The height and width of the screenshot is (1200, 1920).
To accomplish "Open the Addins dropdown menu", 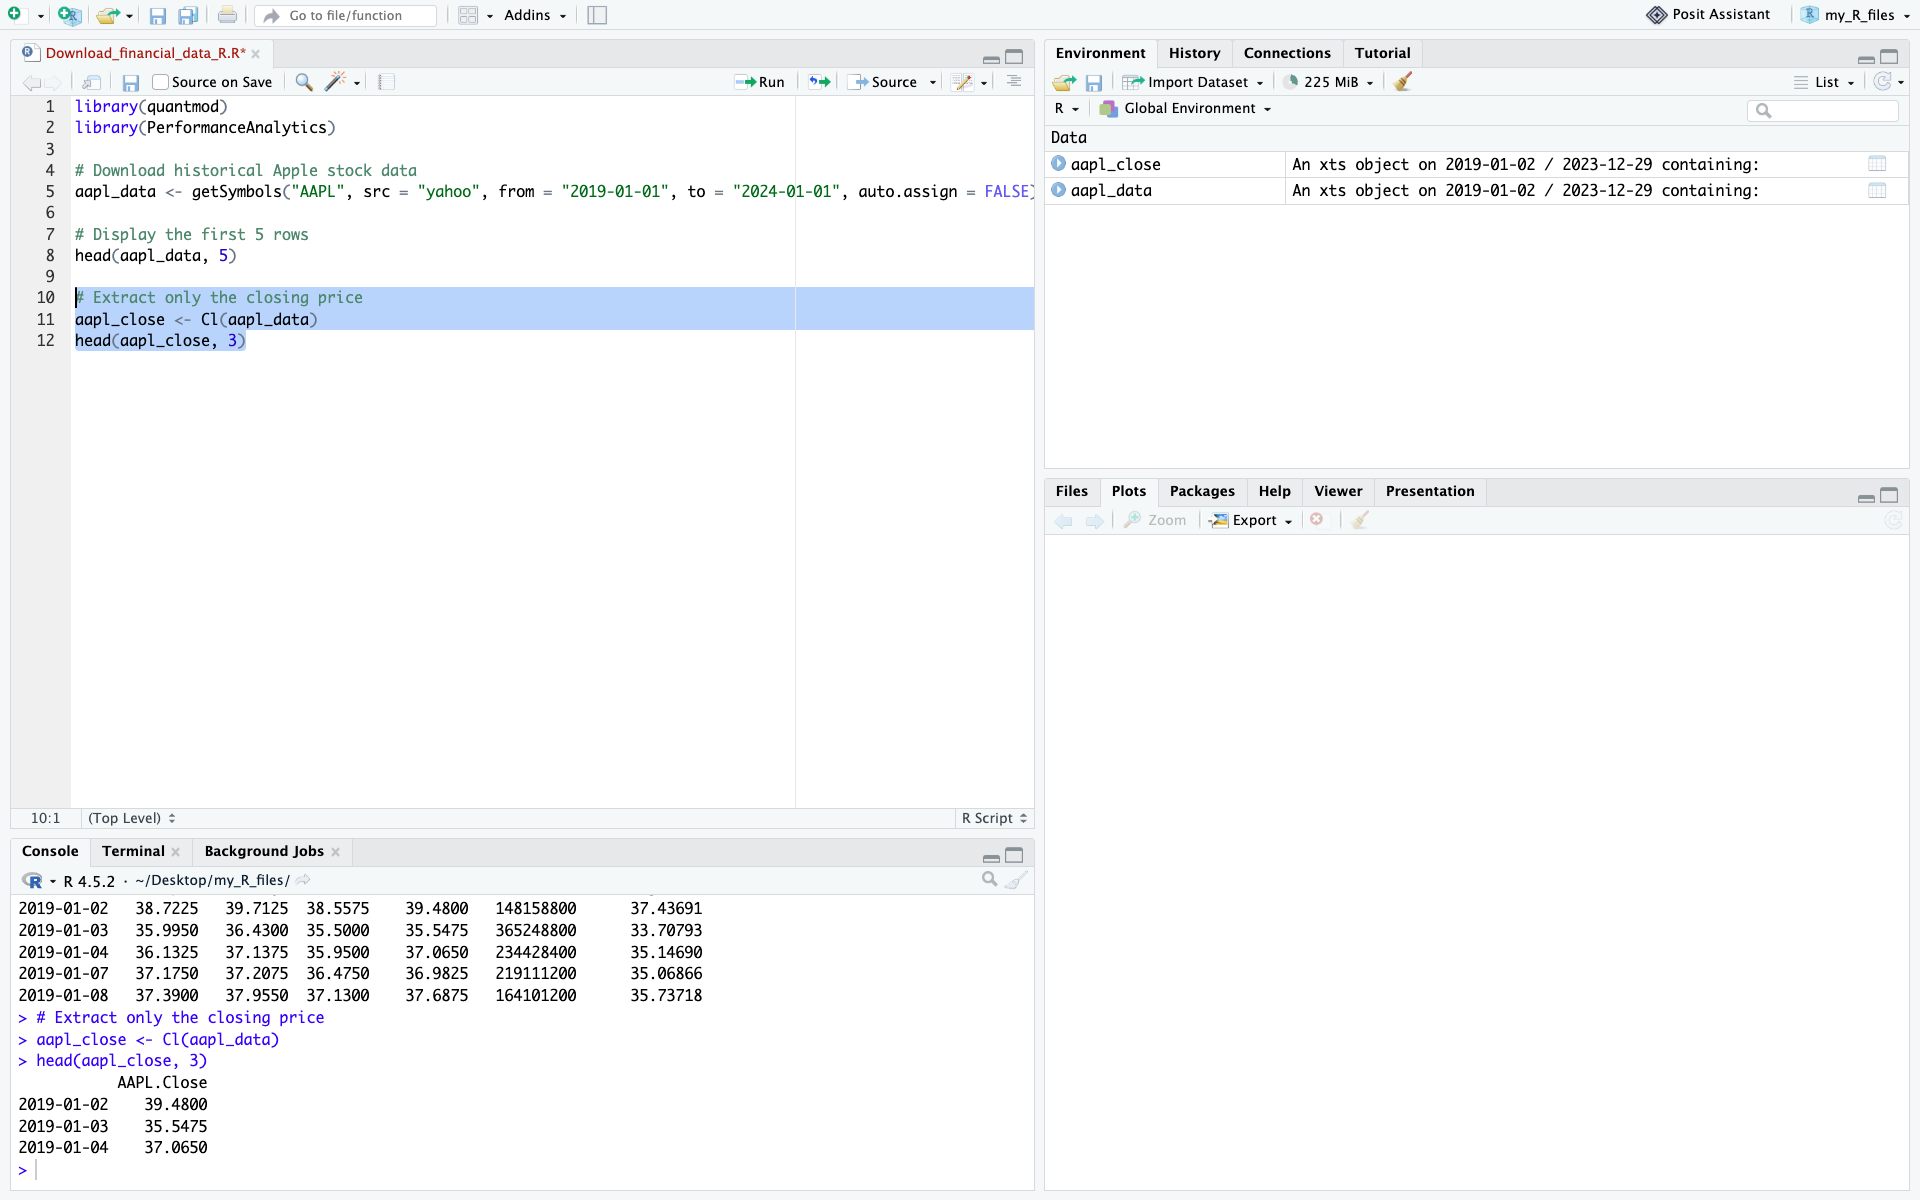I will 535,15.
